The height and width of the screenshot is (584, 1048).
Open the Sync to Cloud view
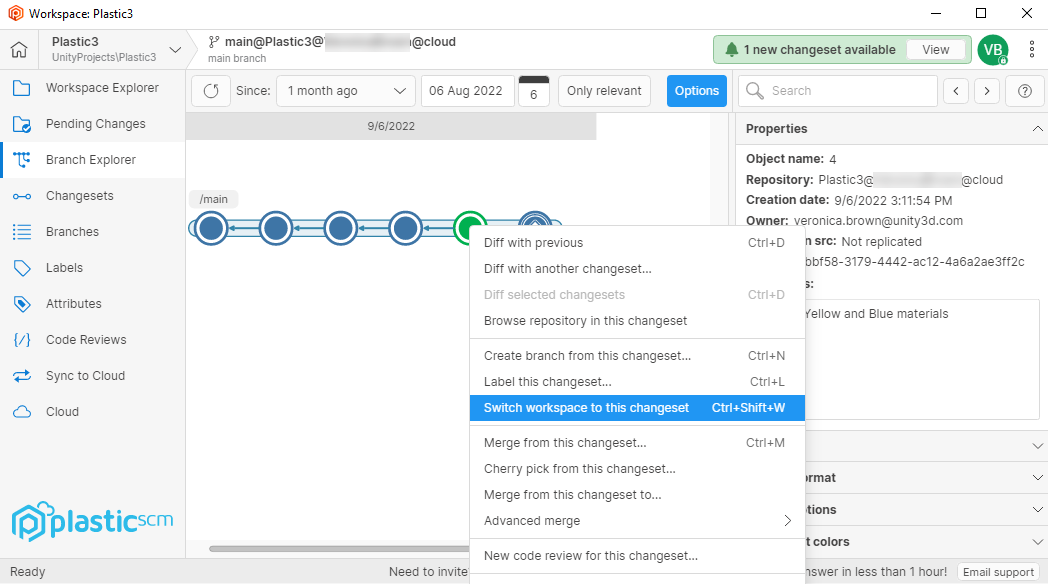pos(85,376)
